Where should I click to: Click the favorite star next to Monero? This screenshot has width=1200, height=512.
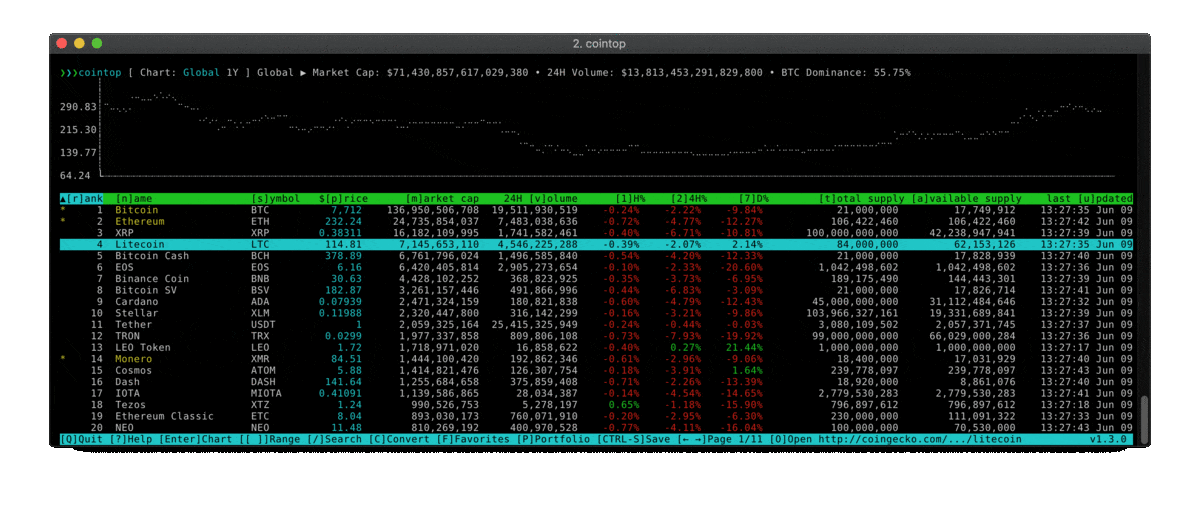(63, 359)
